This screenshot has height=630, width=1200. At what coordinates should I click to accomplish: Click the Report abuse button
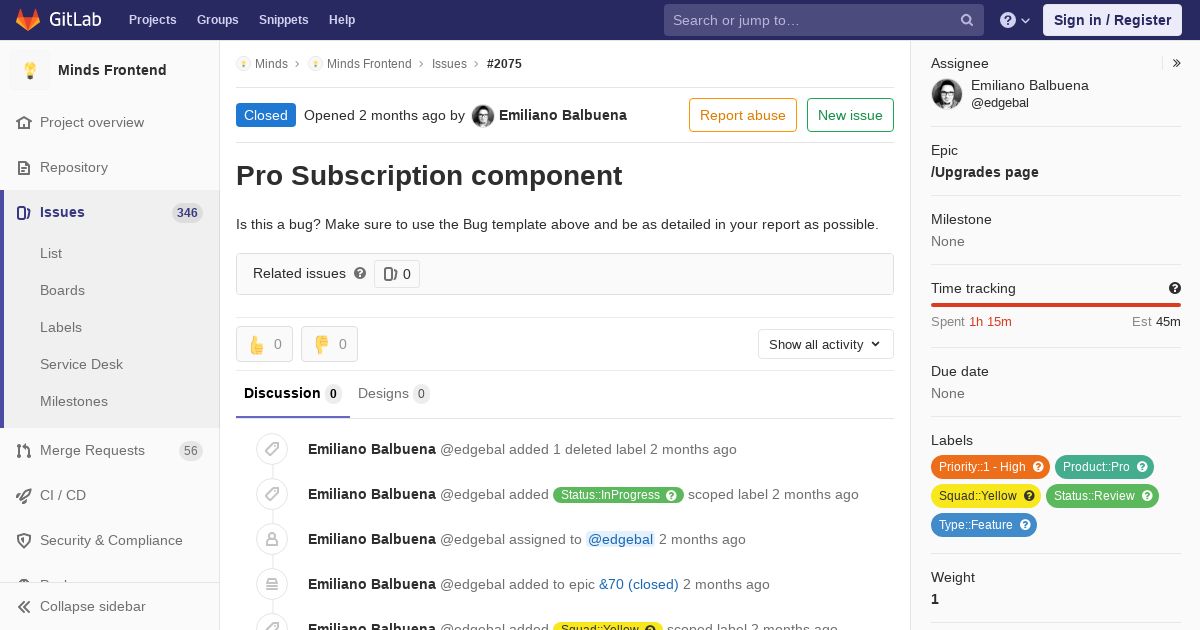tap(743, 115)
